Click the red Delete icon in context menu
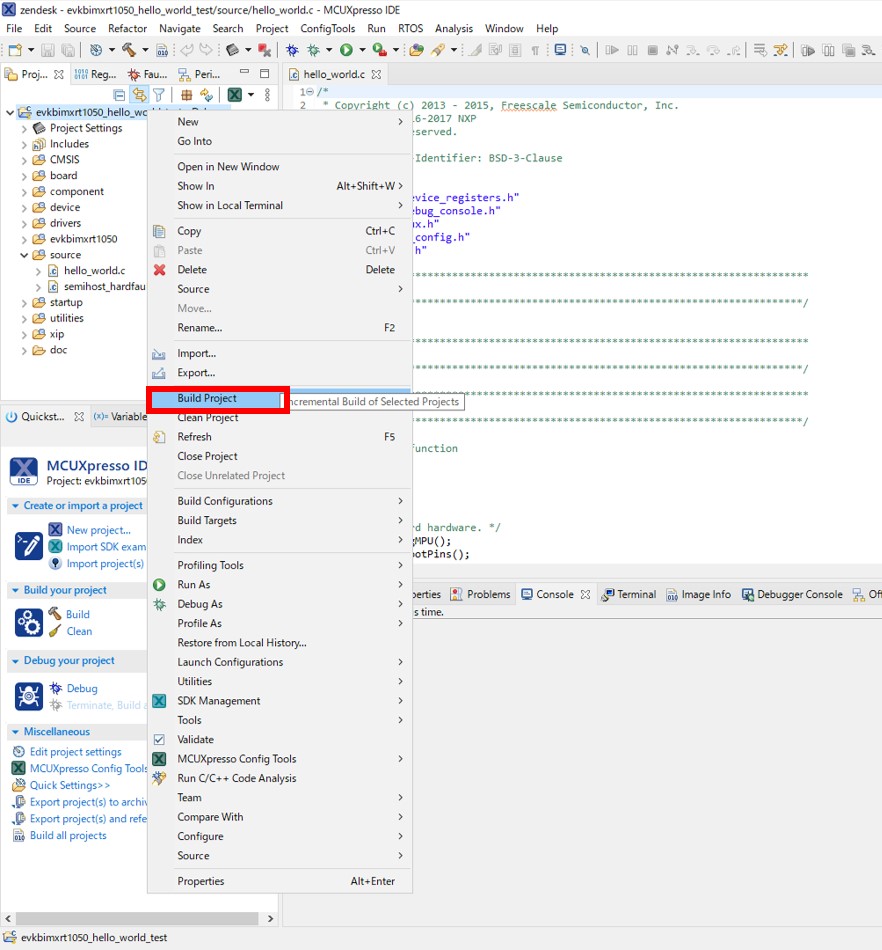 159,270
